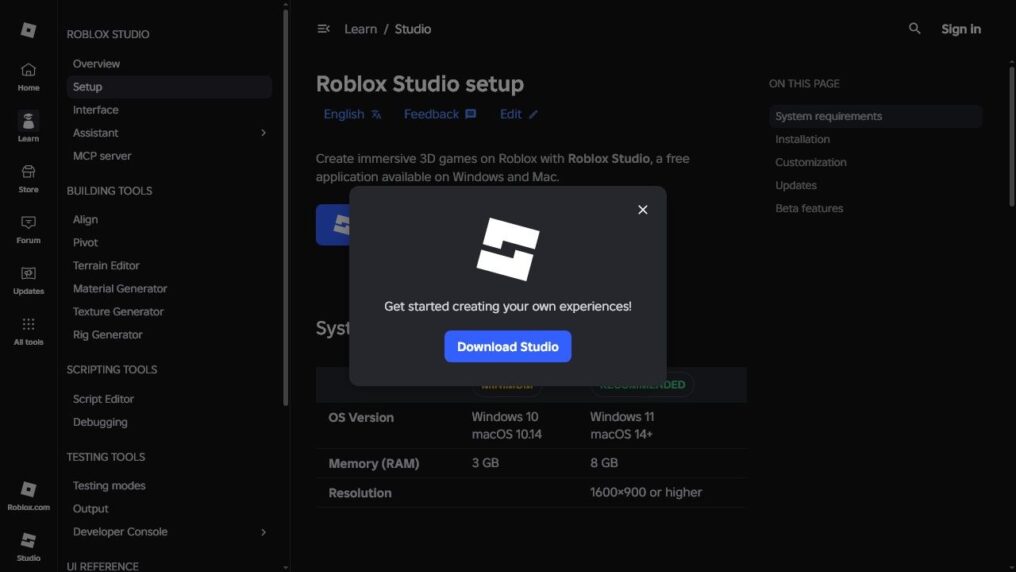Click the sidebar navigation scrollbar
This screenshot has height=572, width=1016.
[x=285, y=207]
